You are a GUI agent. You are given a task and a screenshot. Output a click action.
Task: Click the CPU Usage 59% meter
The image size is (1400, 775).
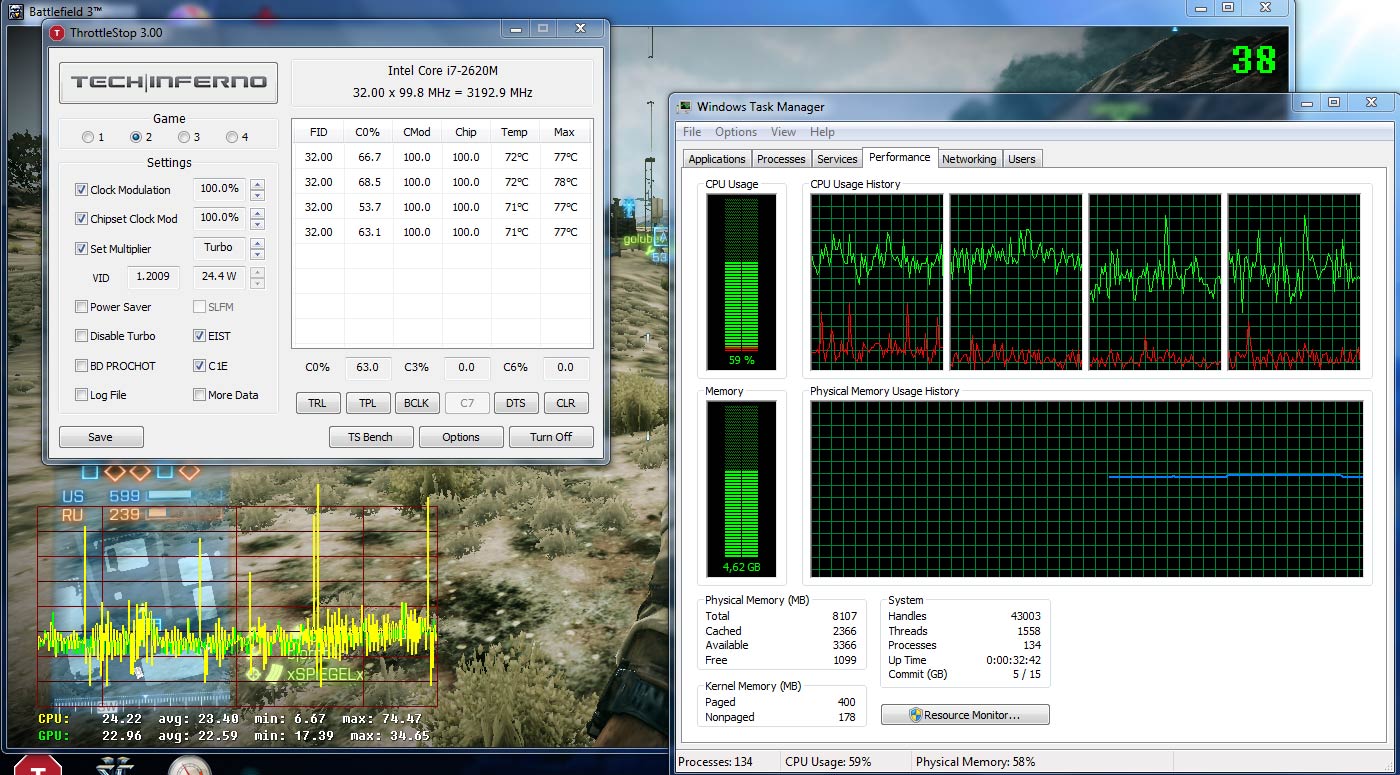click(741, 281)
